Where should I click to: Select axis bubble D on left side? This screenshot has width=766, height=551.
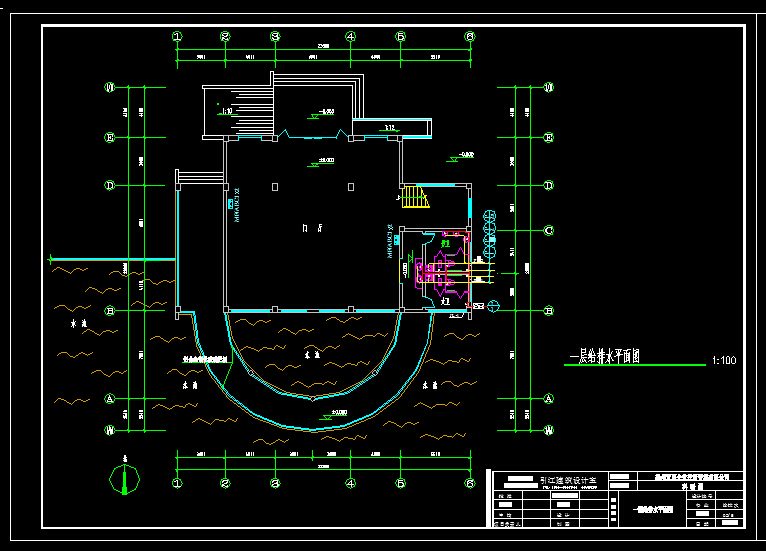point(110,186)
